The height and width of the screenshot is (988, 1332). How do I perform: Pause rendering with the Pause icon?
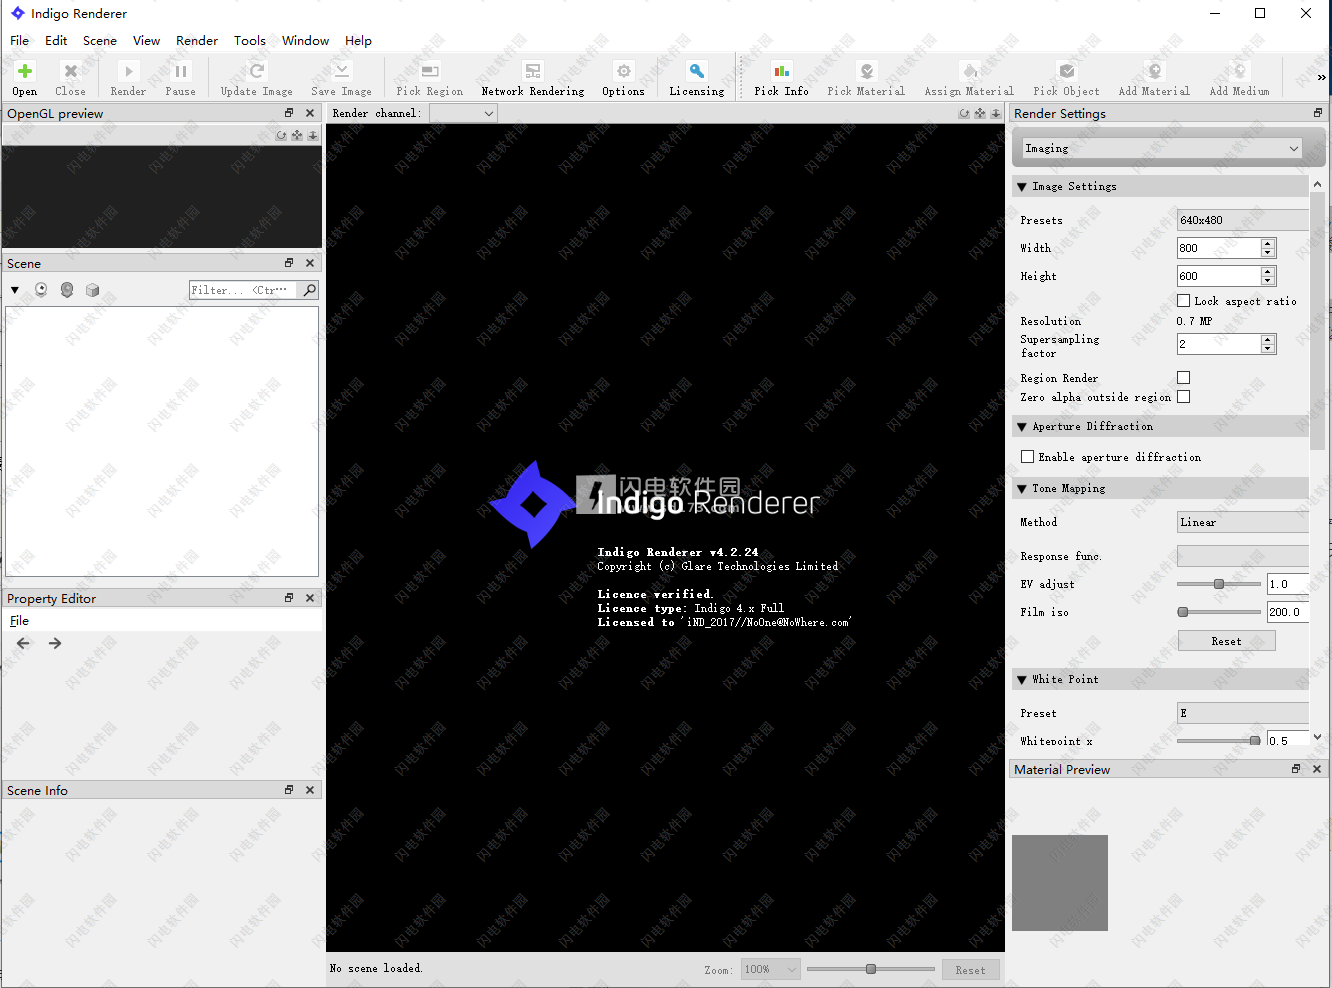pyautogui.click(x=180, y=78)
